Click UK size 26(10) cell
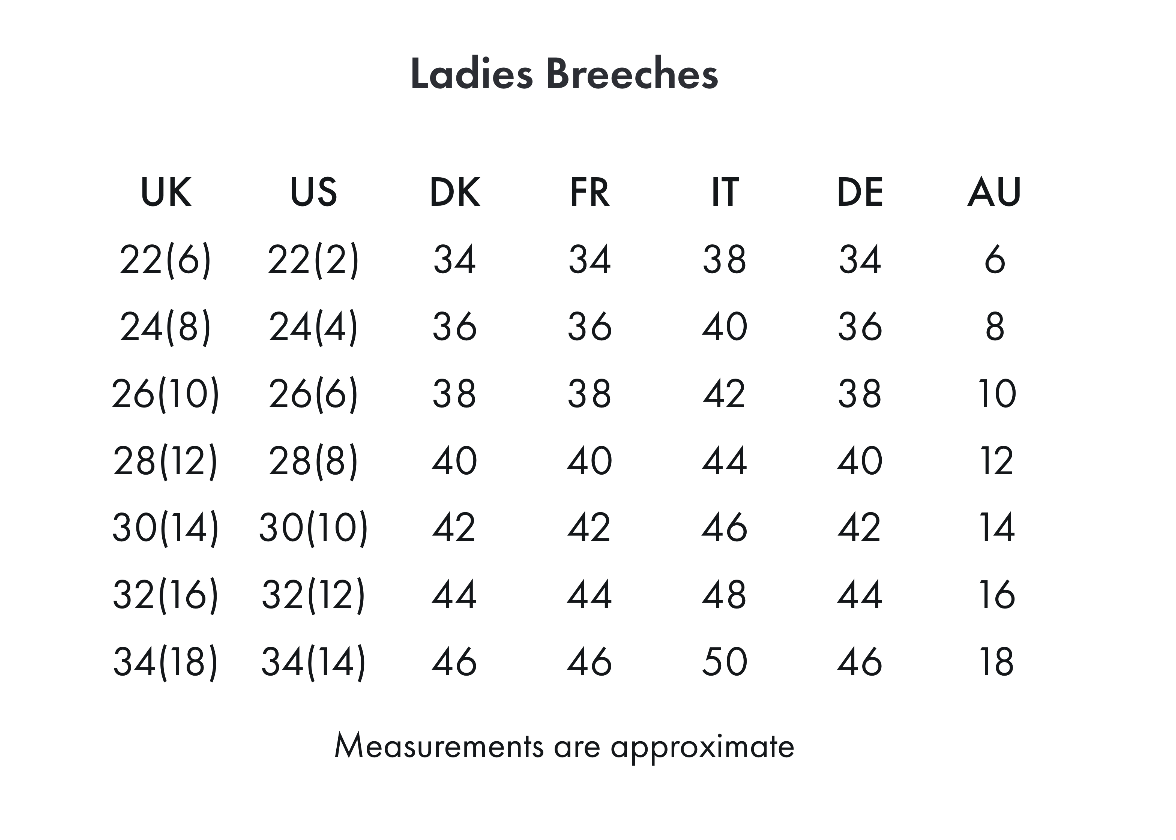The width and height of the screenshot is (1176, 840). 165,394
